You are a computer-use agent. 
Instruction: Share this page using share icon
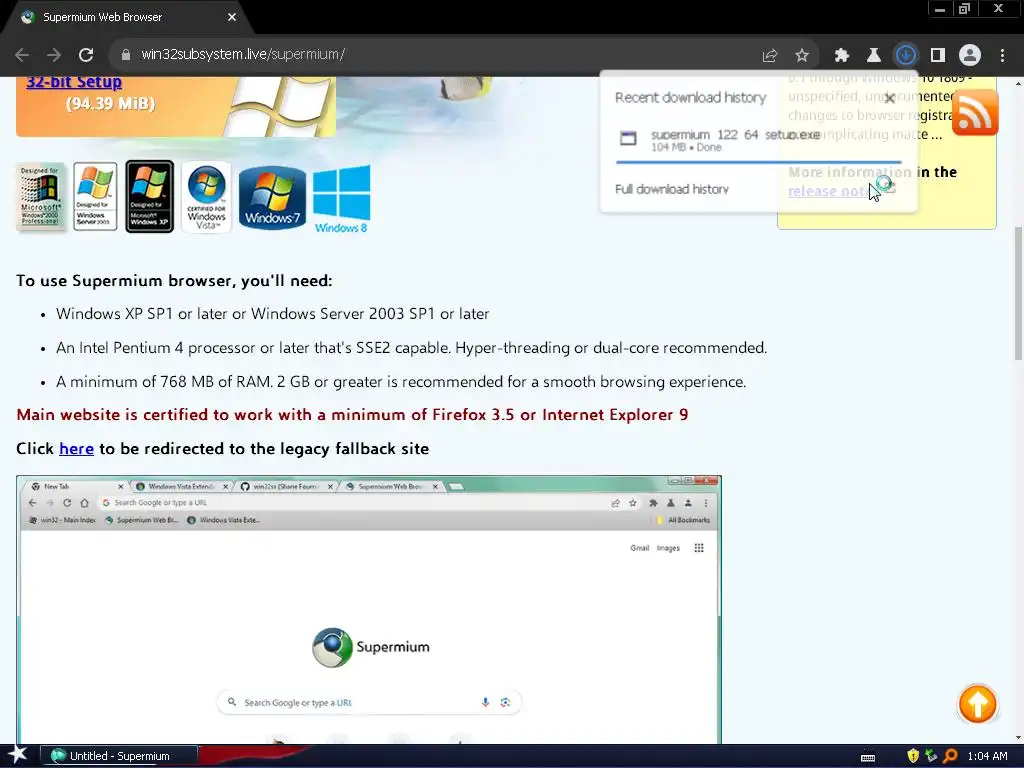(x=770, y=56)
